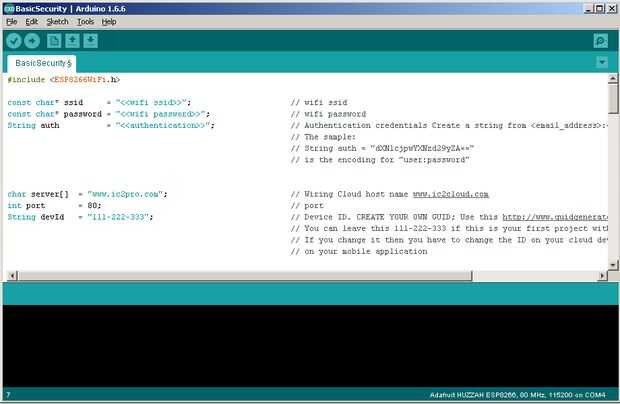Click the "<<wifi ssid>>" string value

pos(151,102)
